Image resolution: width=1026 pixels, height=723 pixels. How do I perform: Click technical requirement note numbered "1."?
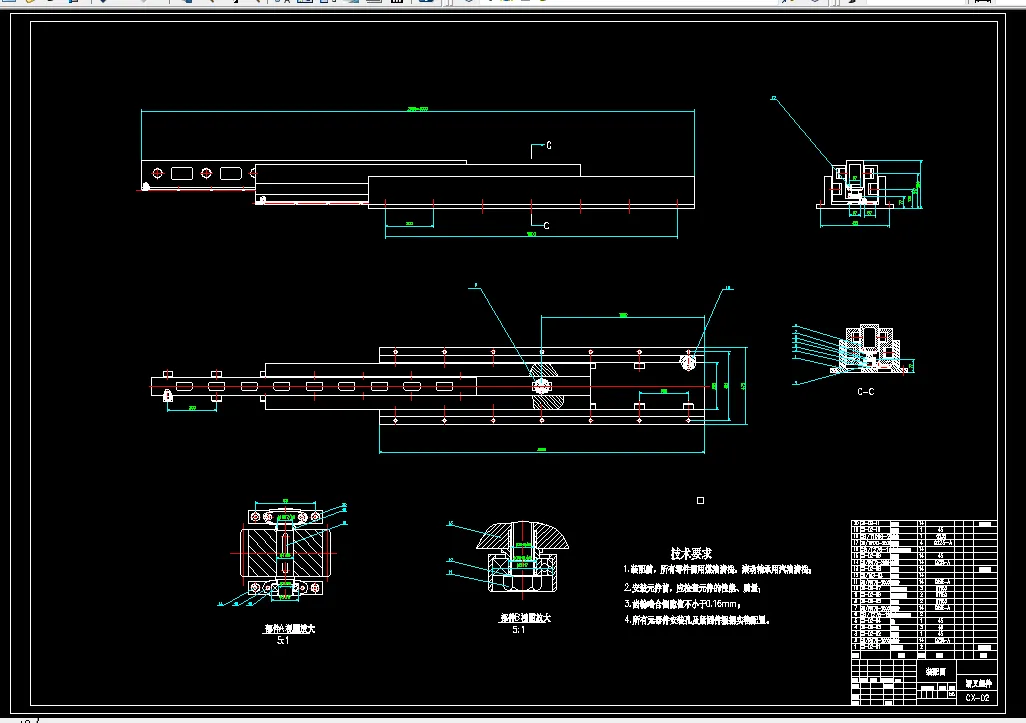tap(718, 570)
